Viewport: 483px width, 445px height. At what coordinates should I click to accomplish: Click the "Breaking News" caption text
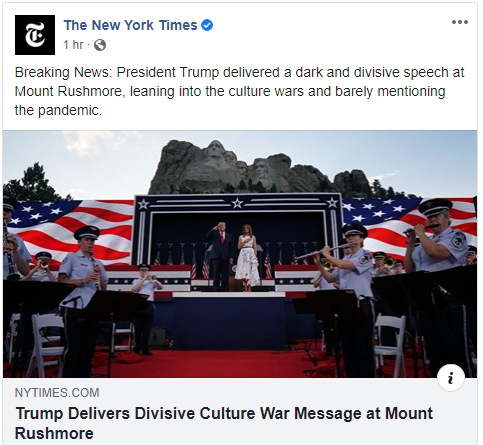(63, 72)
